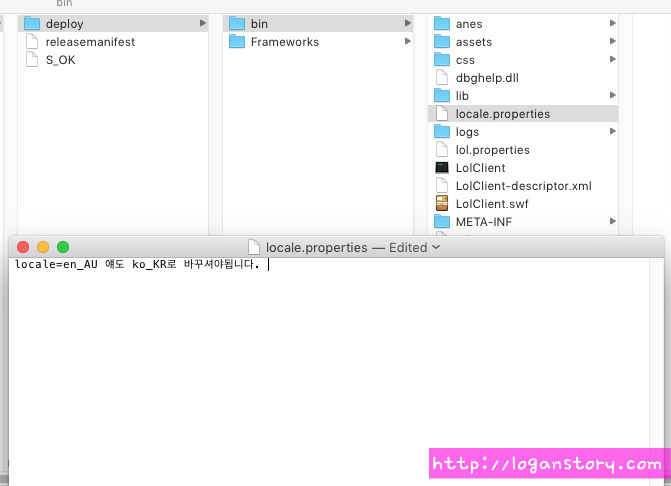Select the 'deploy' folder name
Viewport: 671px width, 486px height.
[65, 24]
